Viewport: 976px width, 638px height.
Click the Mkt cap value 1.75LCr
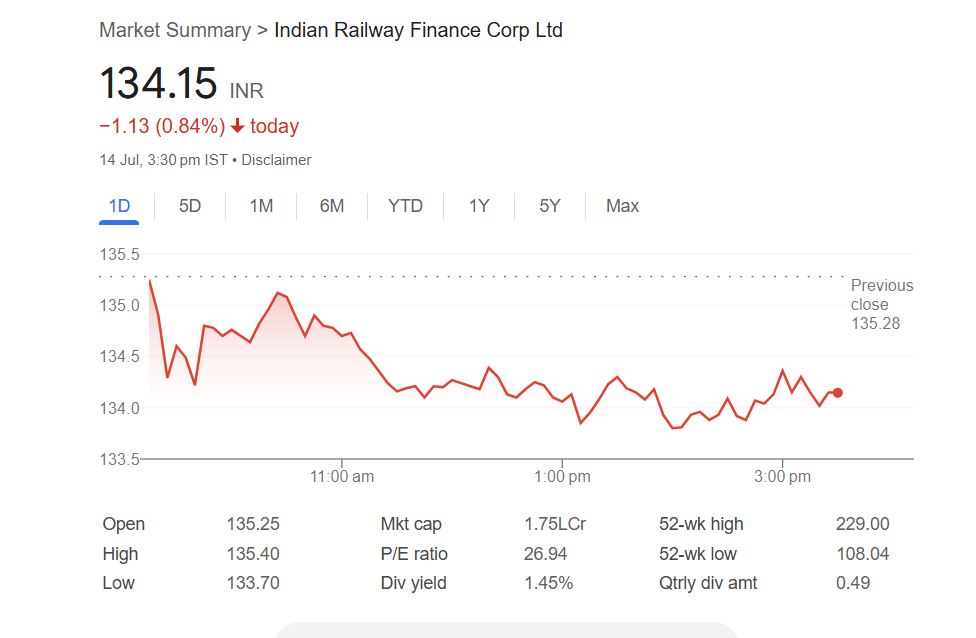click(x=553, y=524)
